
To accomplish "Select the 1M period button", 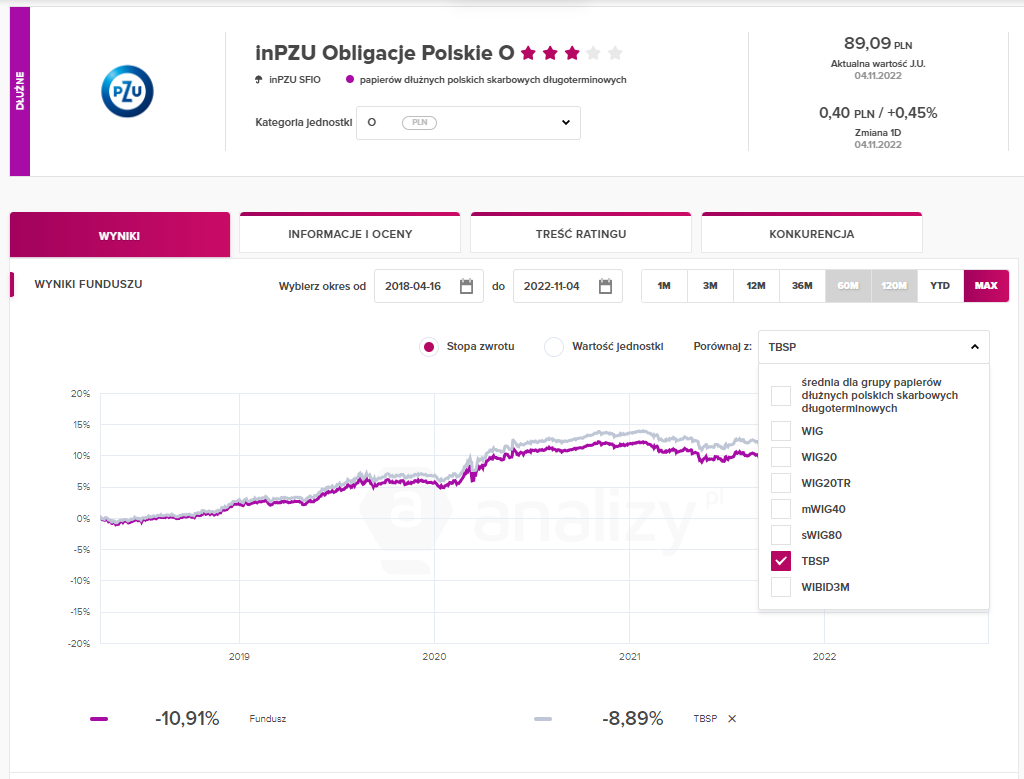I will [x=664, y=286].
